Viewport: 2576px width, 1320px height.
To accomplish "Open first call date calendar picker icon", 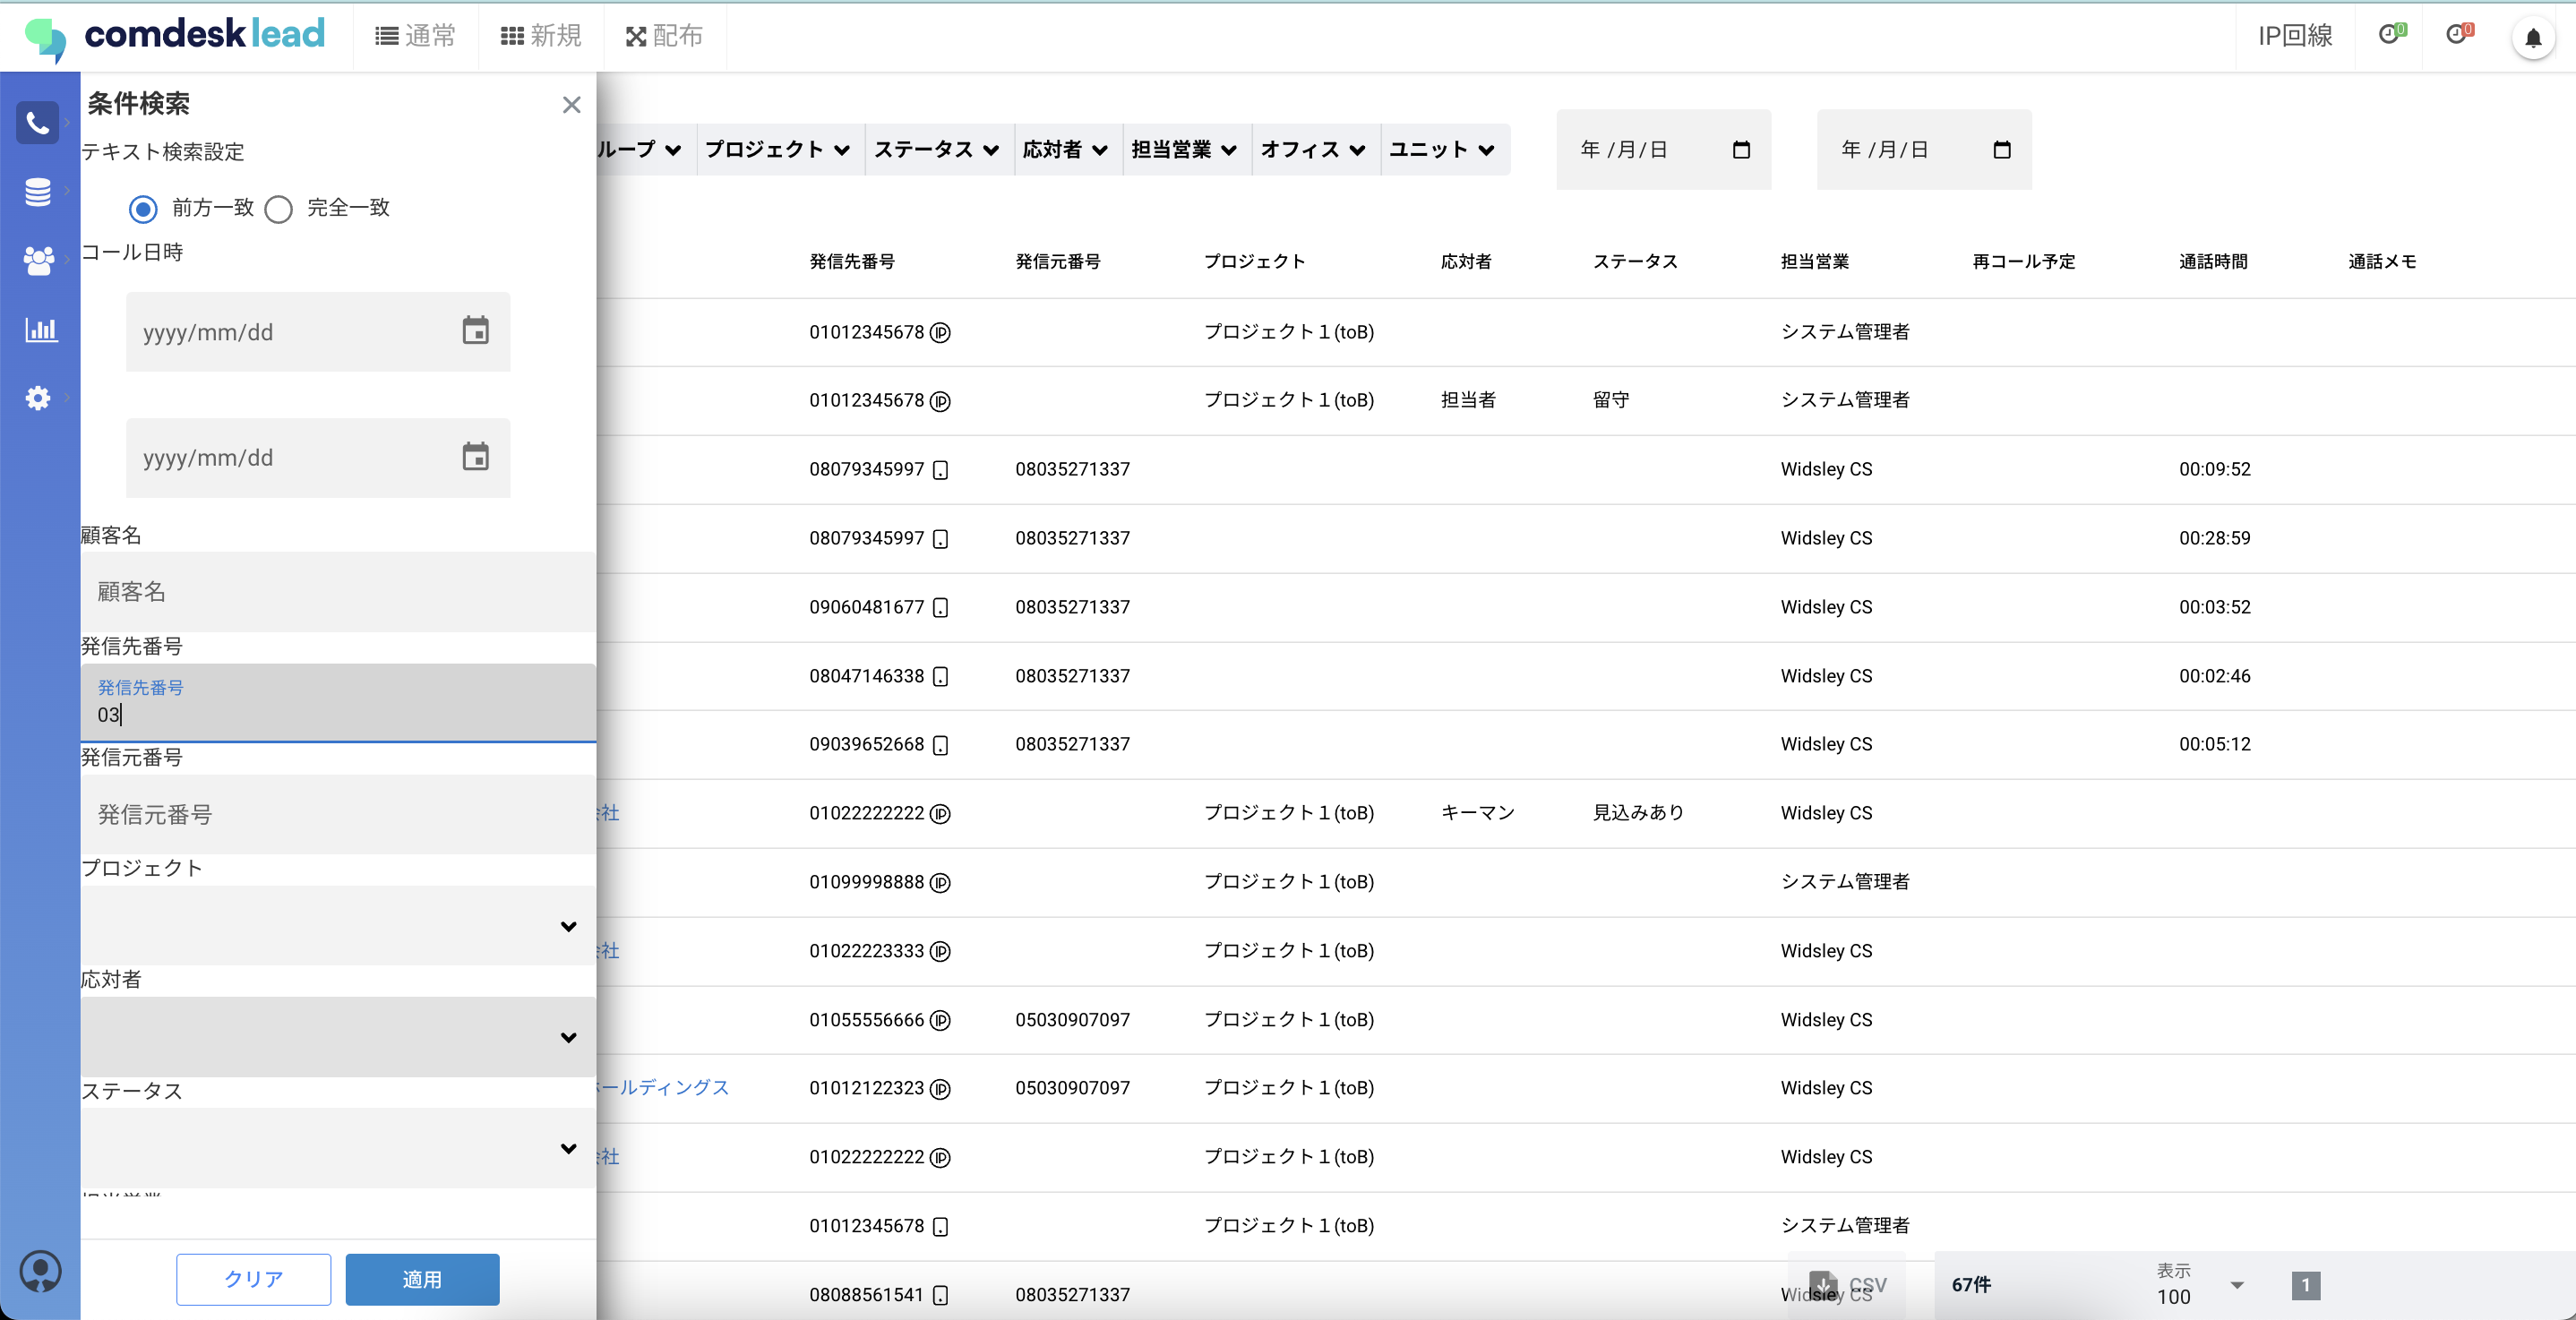I will tap(475, 331).
